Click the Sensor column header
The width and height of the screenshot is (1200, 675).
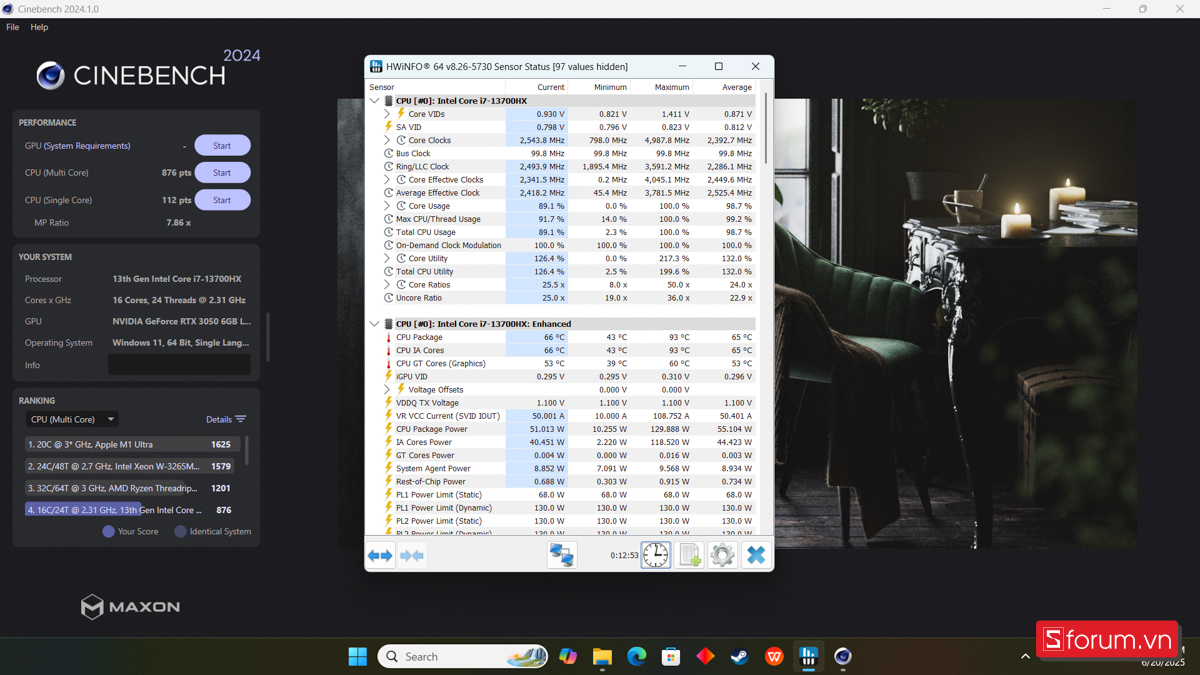435,87
